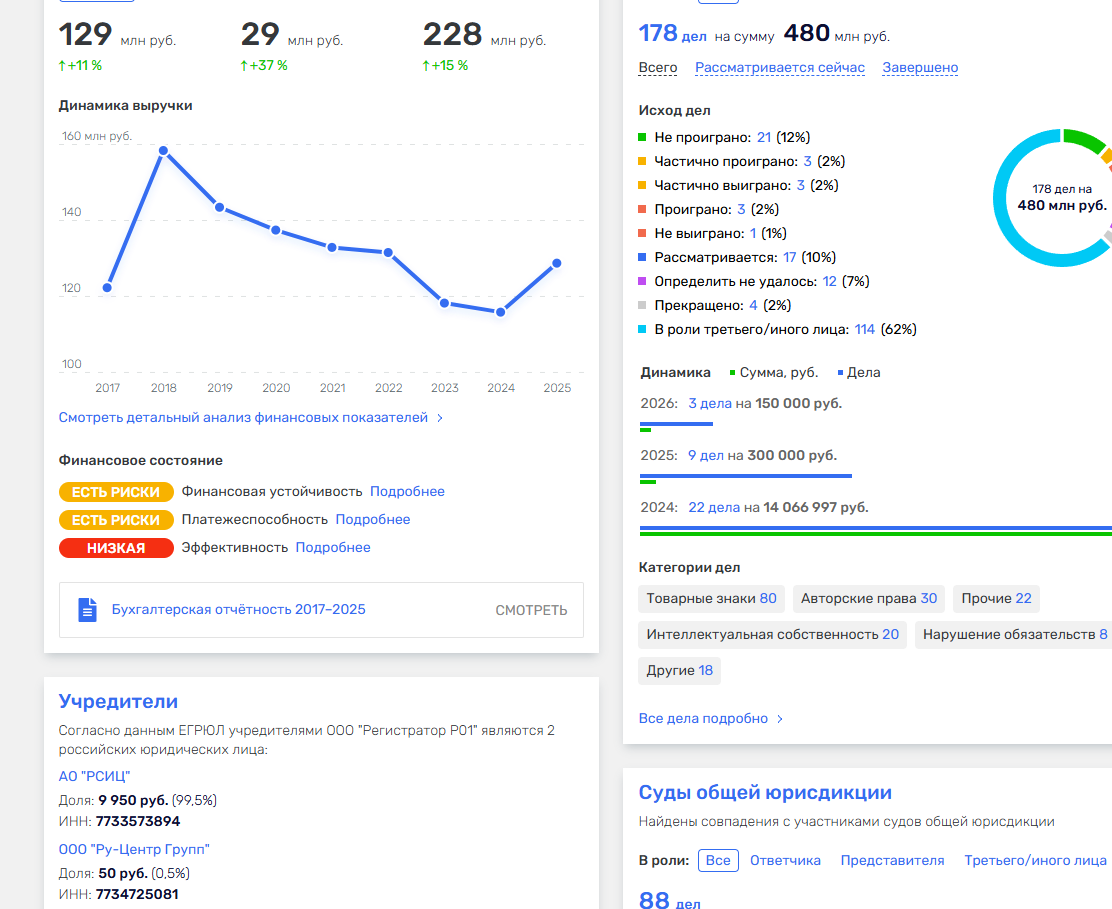Select 'Авторские права 30' category chip

[868, 599]
